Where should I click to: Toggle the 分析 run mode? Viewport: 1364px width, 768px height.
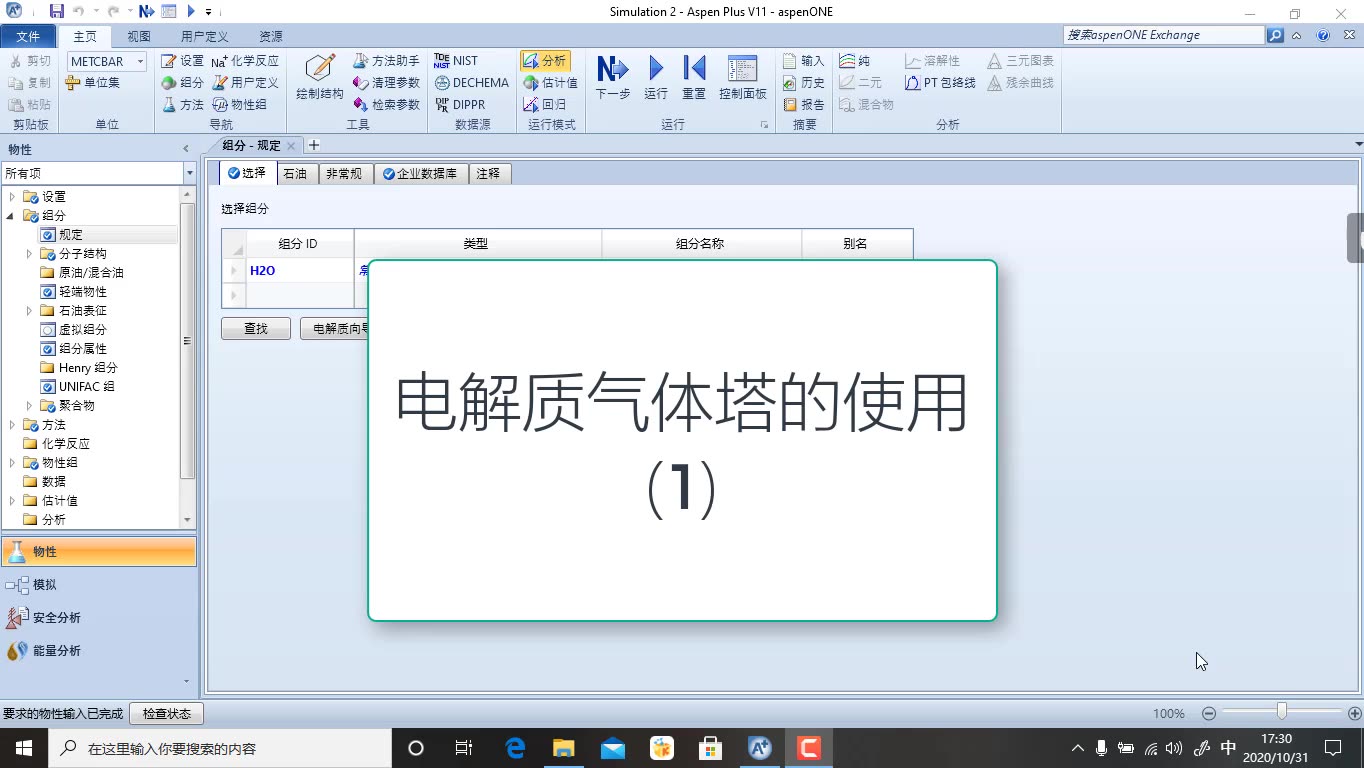point(549,60)
